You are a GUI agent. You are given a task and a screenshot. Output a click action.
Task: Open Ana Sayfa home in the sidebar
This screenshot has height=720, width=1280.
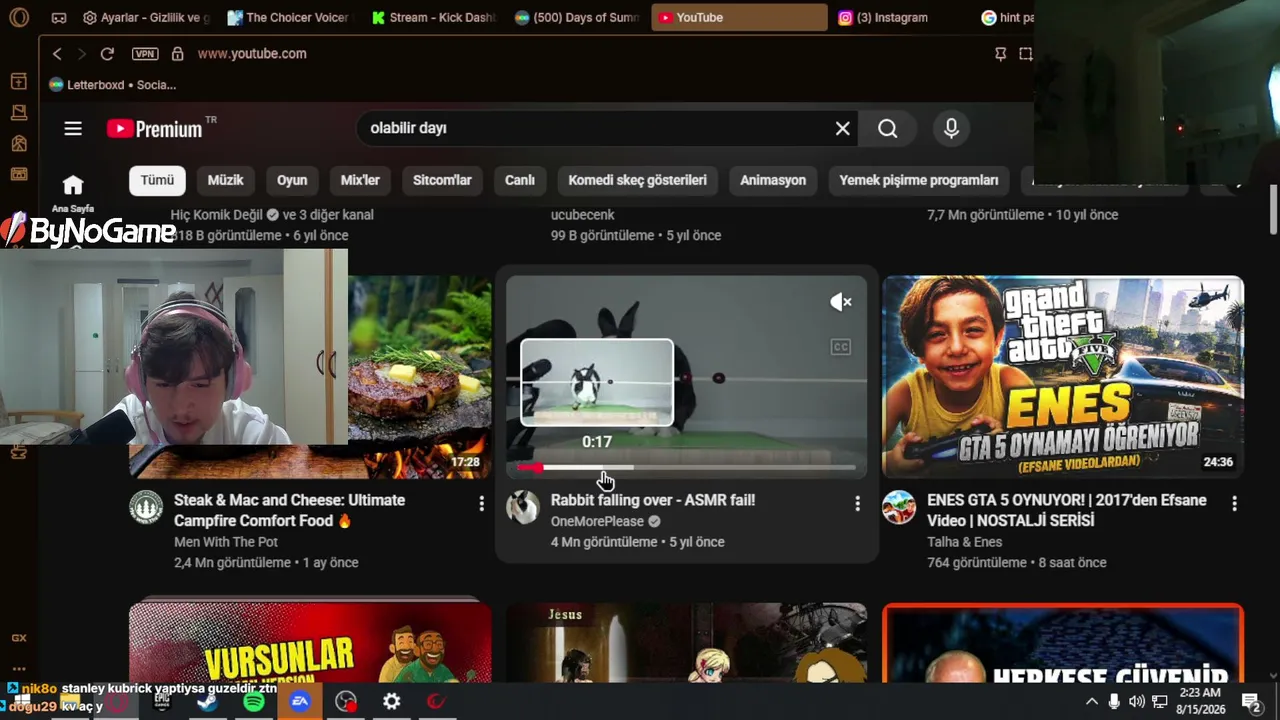(73, 192)
